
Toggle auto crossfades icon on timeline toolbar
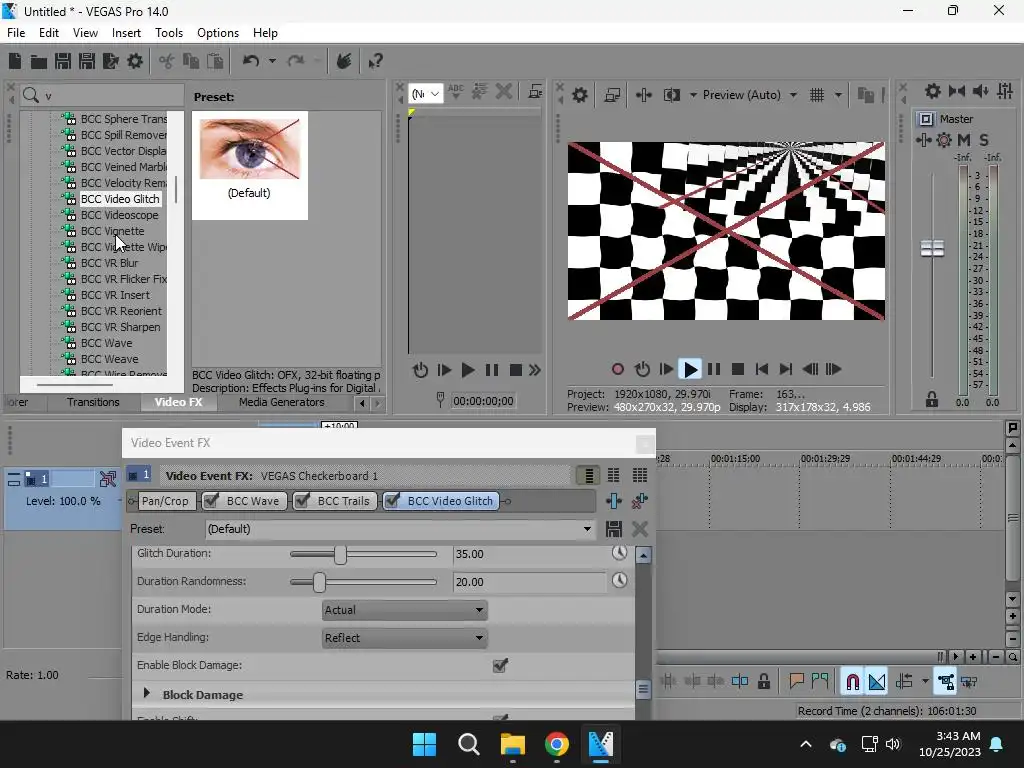876,682
